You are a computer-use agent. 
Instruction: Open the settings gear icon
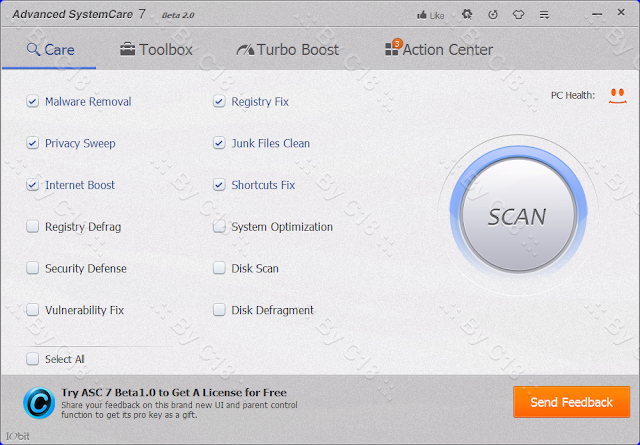click(467, 15)
